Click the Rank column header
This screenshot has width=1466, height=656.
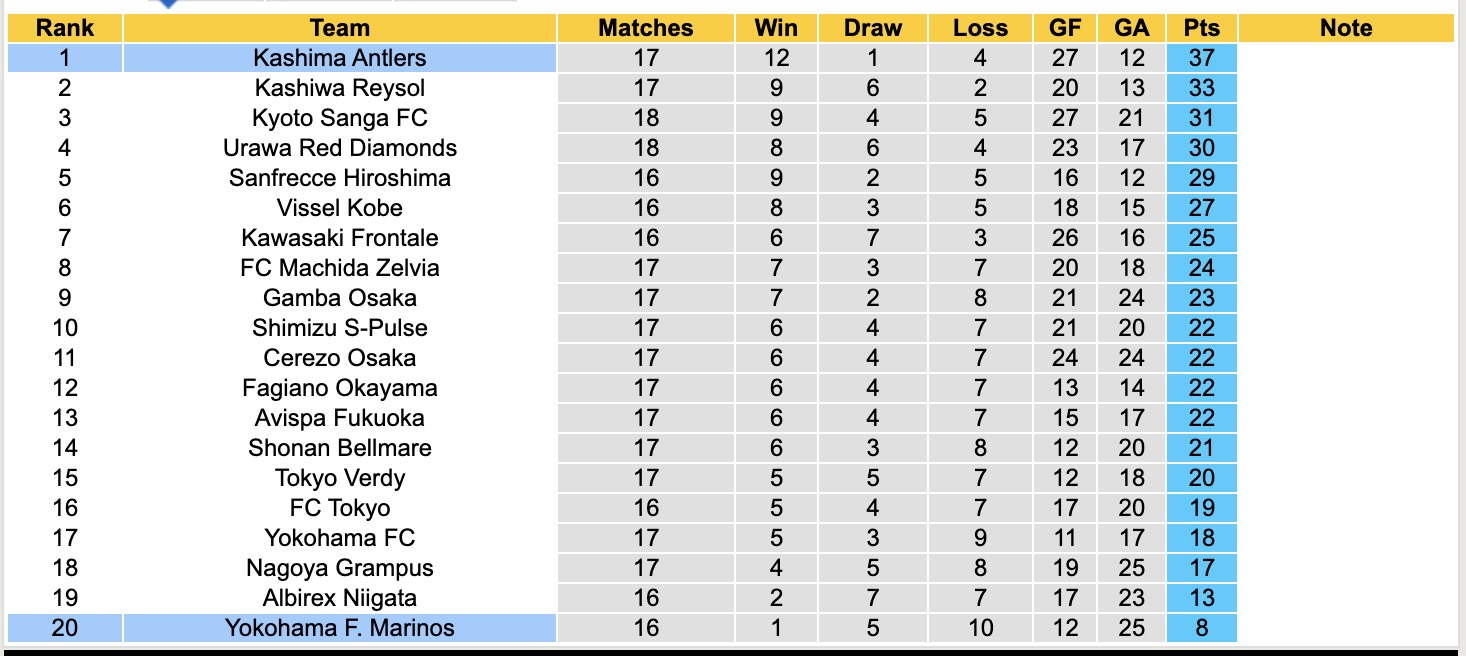[x=65, y=28]
